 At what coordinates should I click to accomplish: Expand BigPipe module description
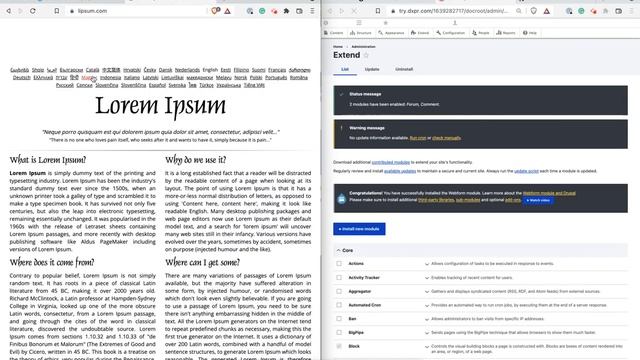pos(427,333)
